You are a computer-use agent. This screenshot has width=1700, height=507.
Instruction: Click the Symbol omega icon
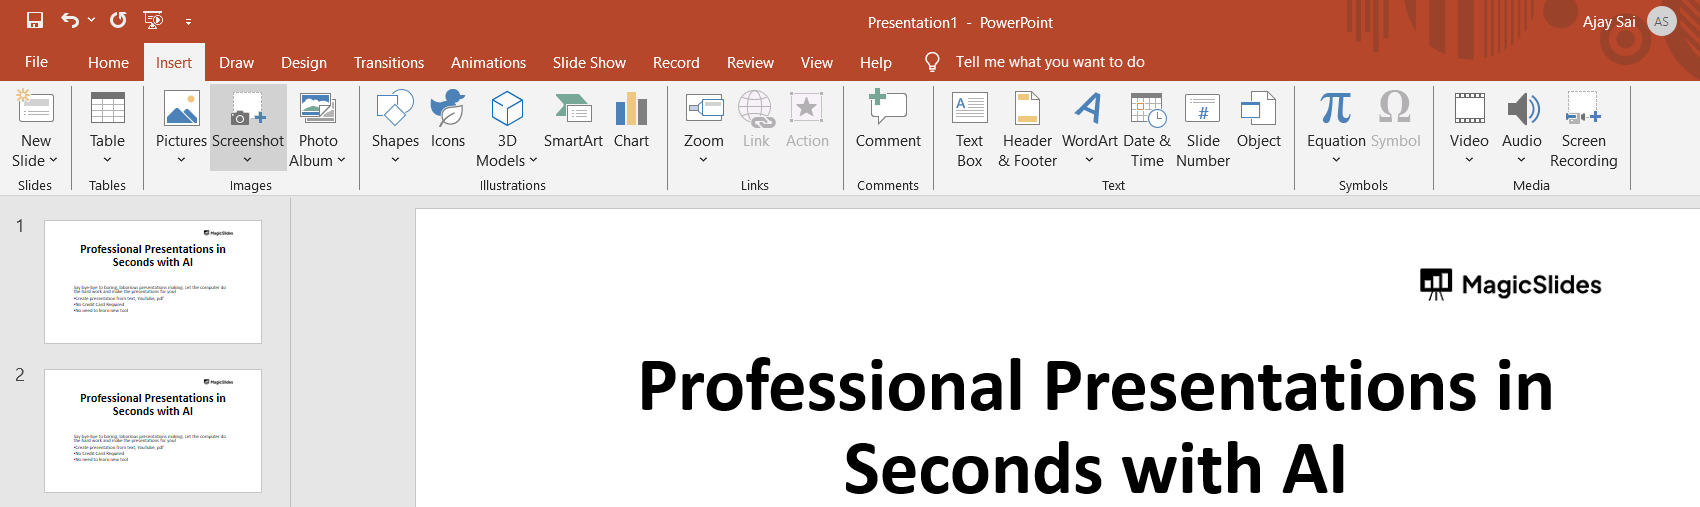1395,108
